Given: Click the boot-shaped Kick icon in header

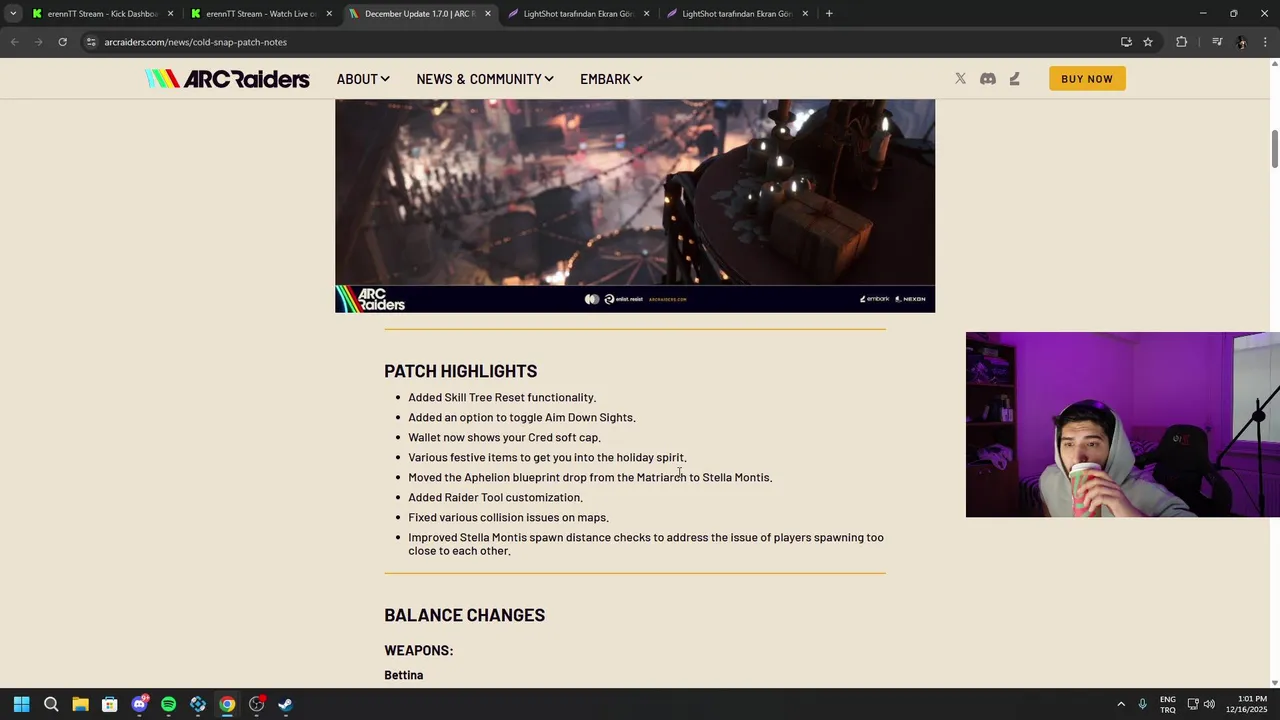Looking at the screenshot, I should [1015, 79].
